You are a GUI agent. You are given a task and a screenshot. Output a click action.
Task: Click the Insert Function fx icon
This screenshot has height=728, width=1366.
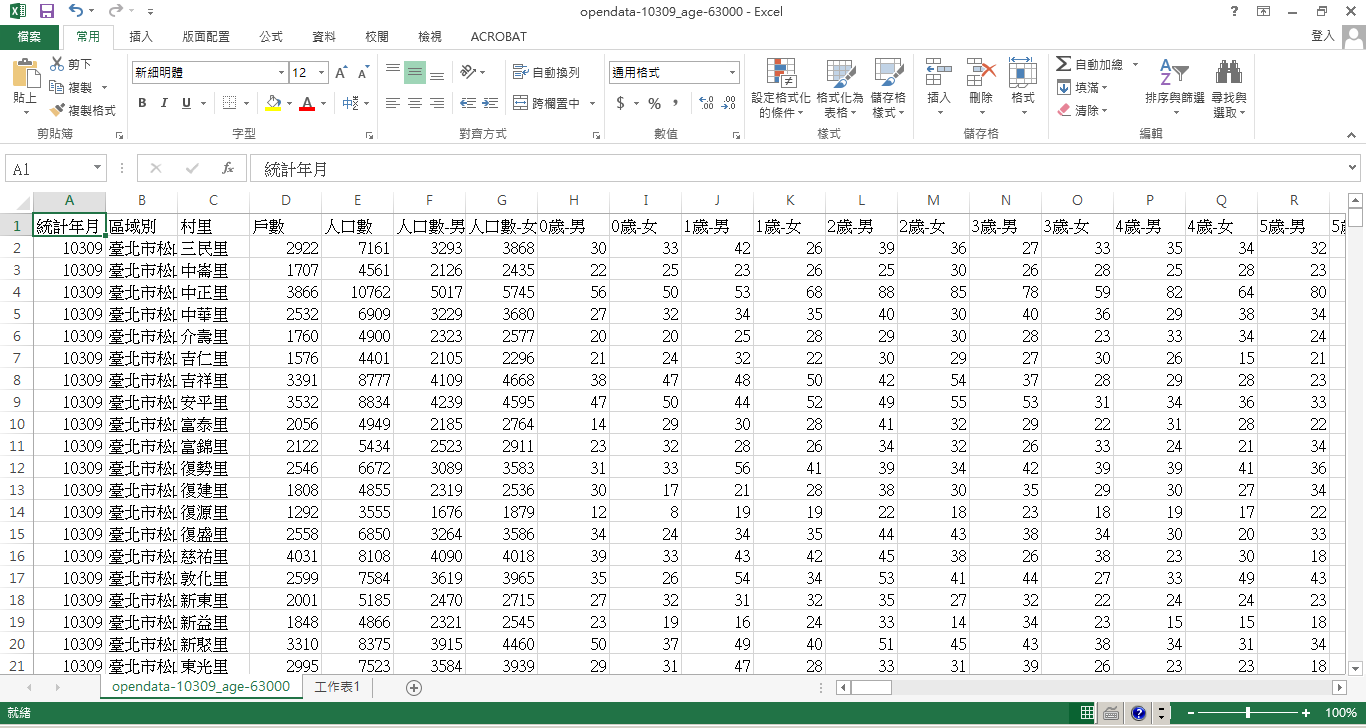click(228, 169)
